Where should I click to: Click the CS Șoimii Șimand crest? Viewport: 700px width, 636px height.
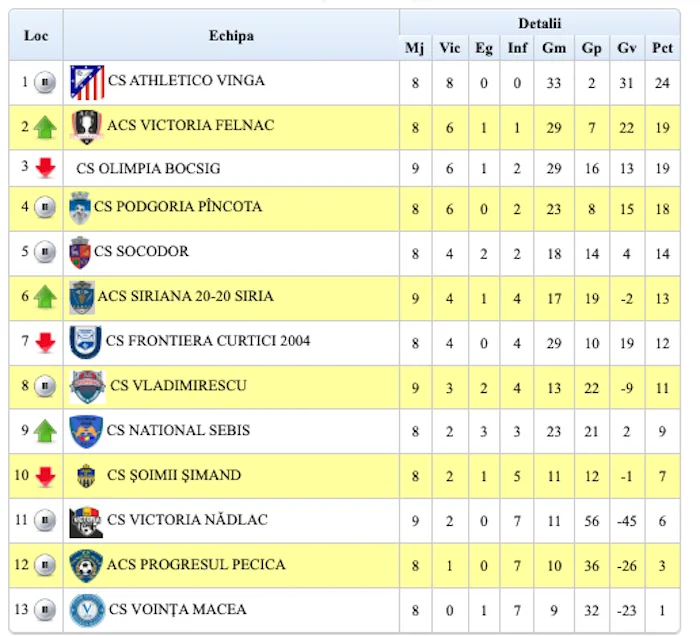(x=86, y=476)
